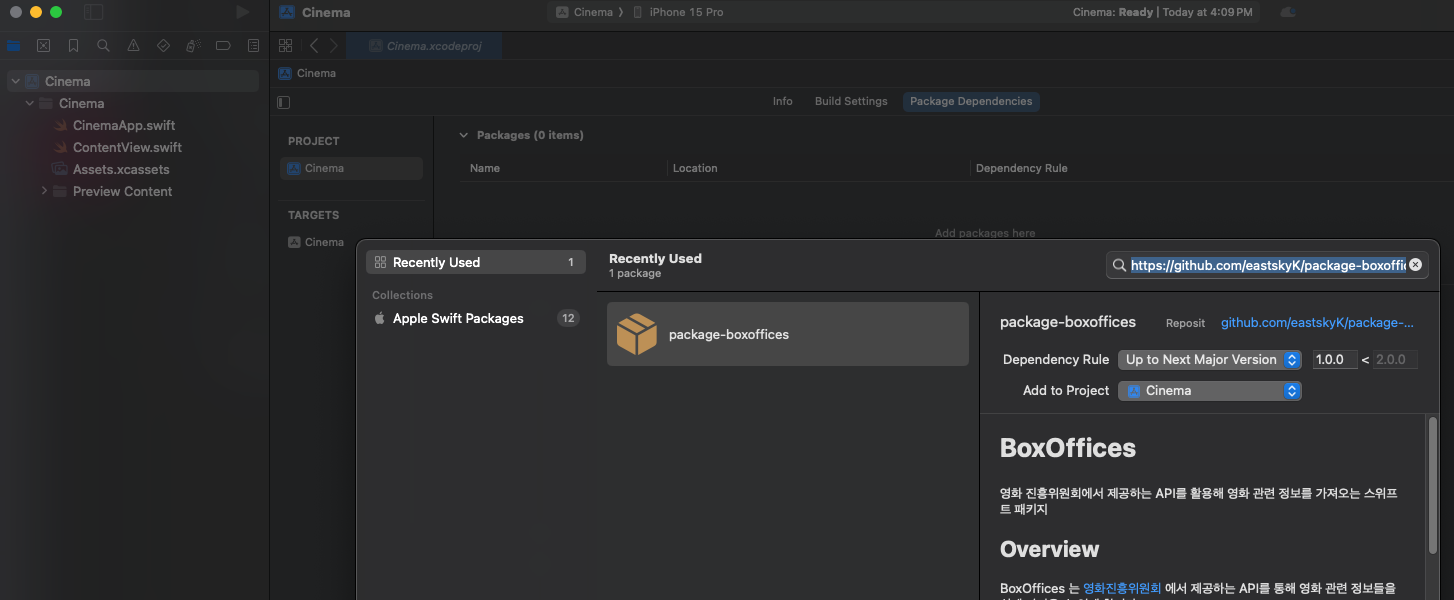Choose the iPhone 15 Pro run destination
The width and height of the screenshot is (1454, 600).
coord(678,12)
